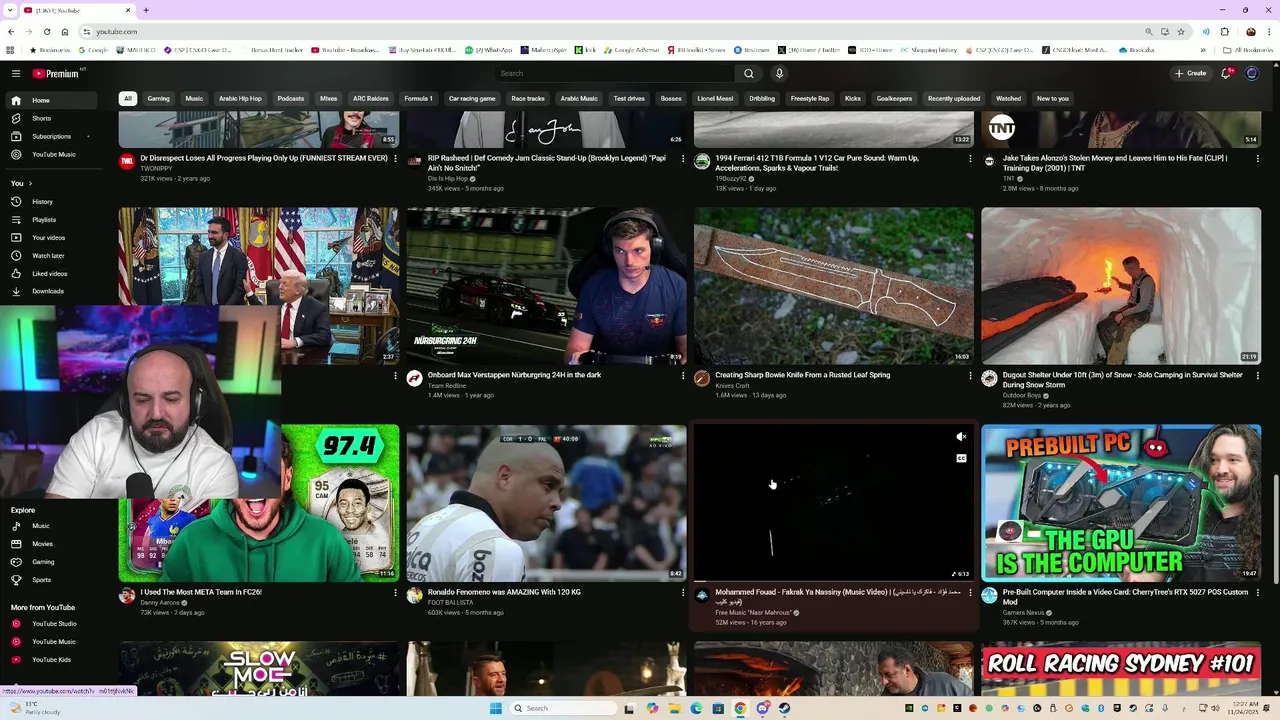This screenshot has height=720, width=1280.
Task: Open Movies under Explore
Action: (x=50, y=544)
